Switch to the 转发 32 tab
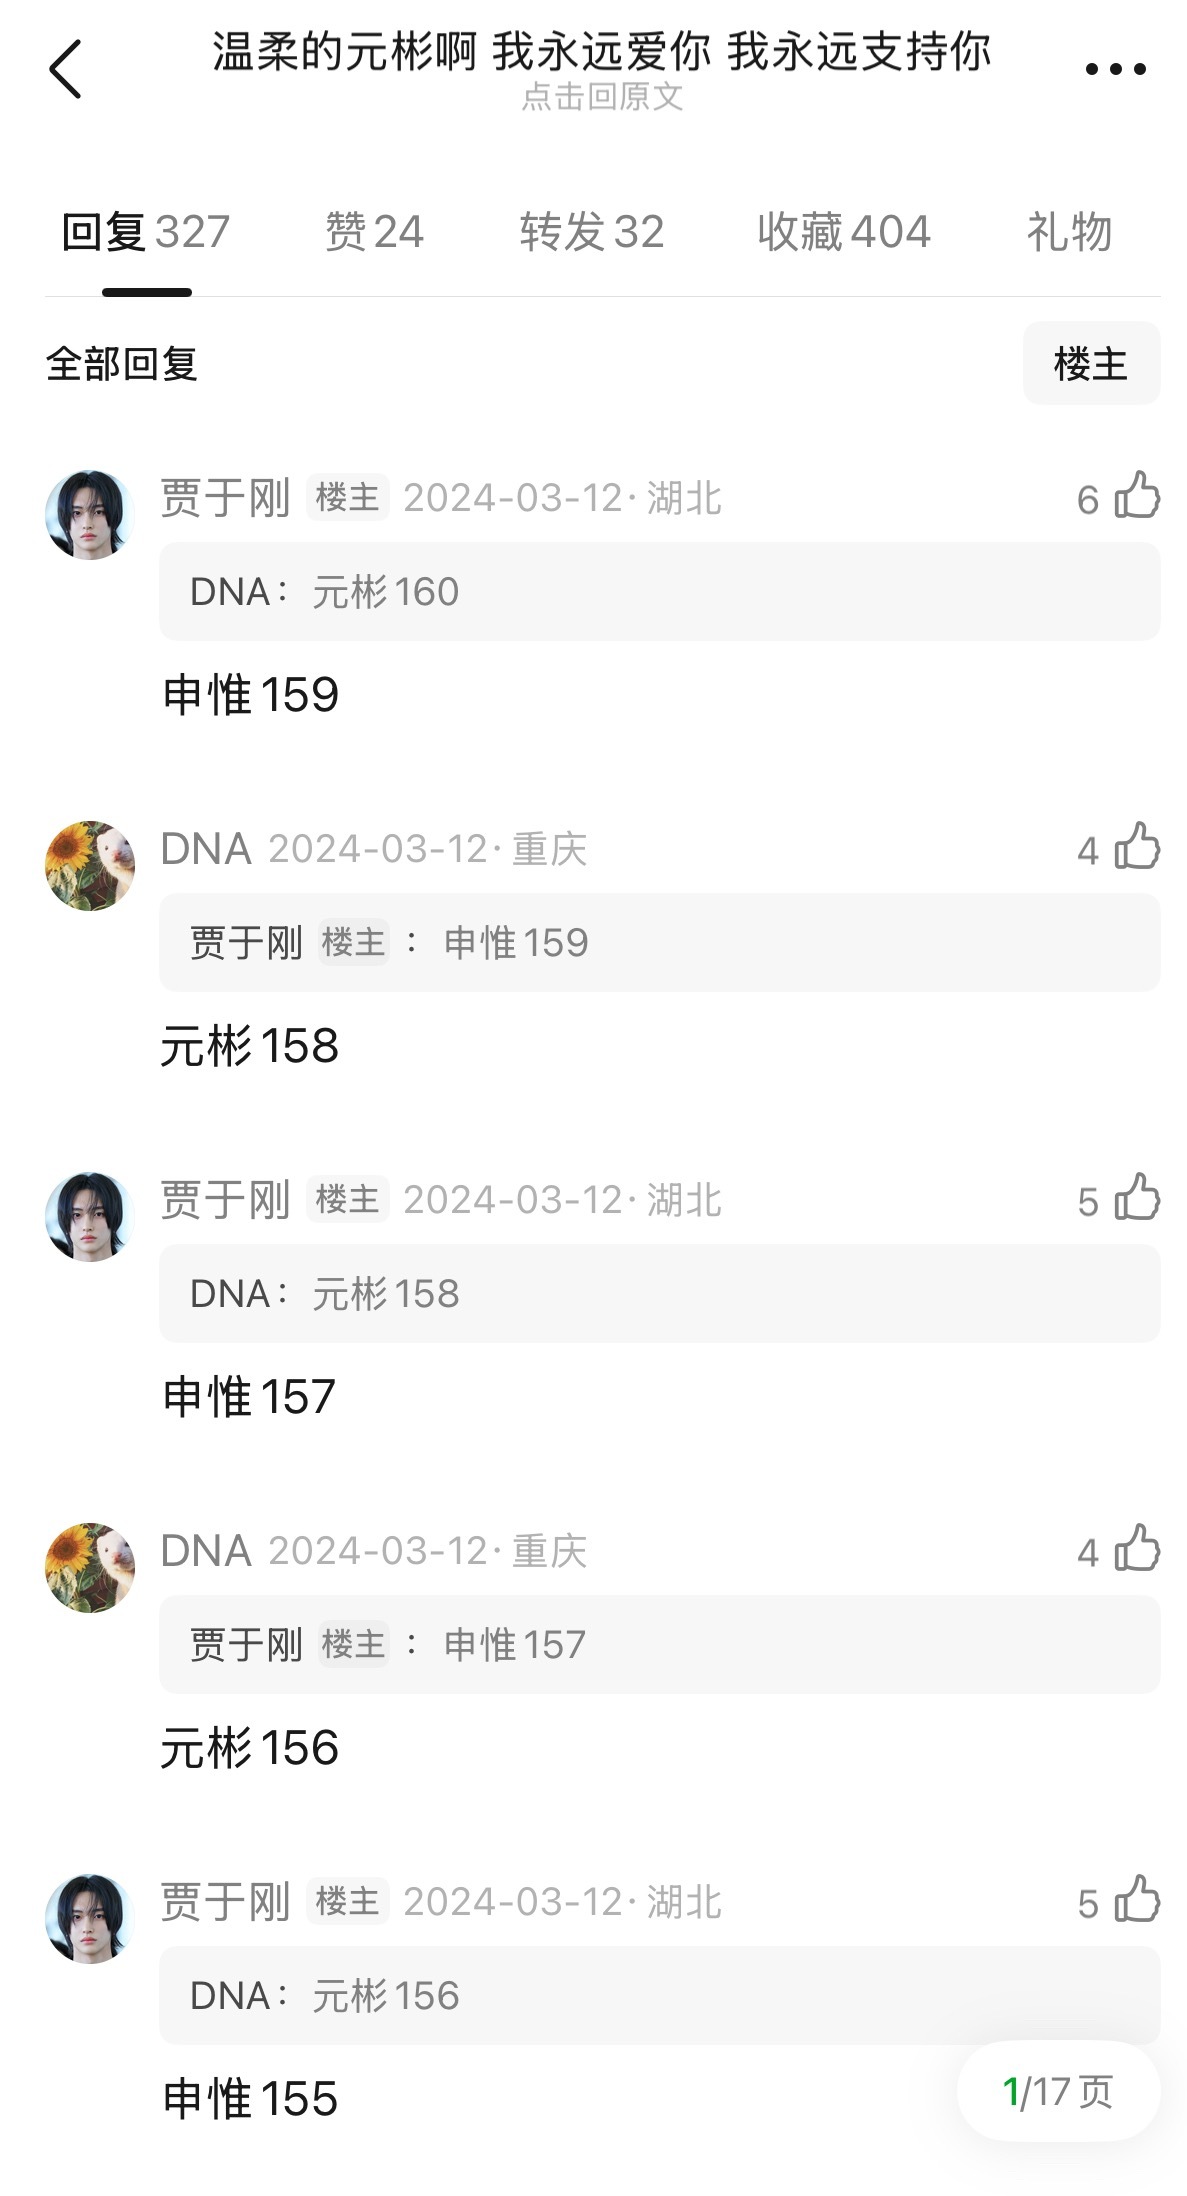Viewport: 1187px width, 2196px height. tap(592, 232)
